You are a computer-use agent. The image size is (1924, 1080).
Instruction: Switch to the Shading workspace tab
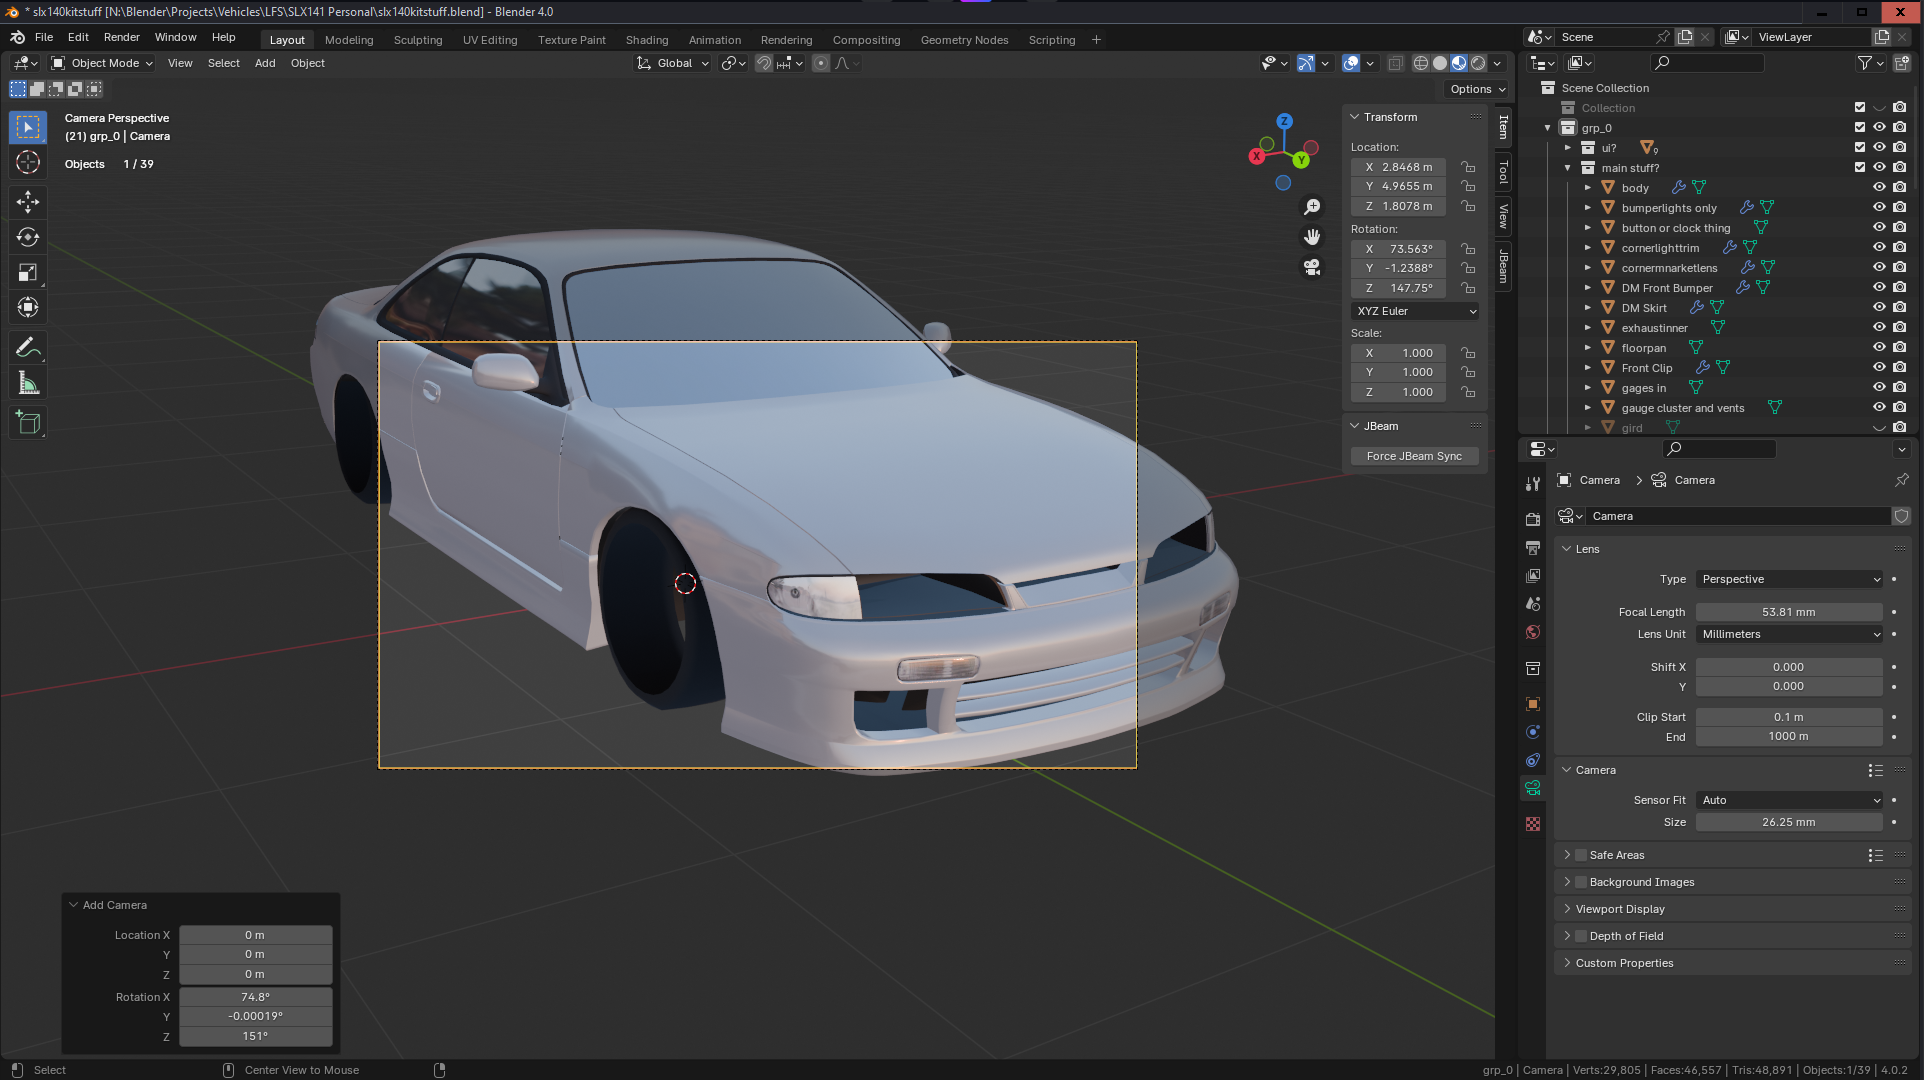pyautogui.click(x=646, y=40)
